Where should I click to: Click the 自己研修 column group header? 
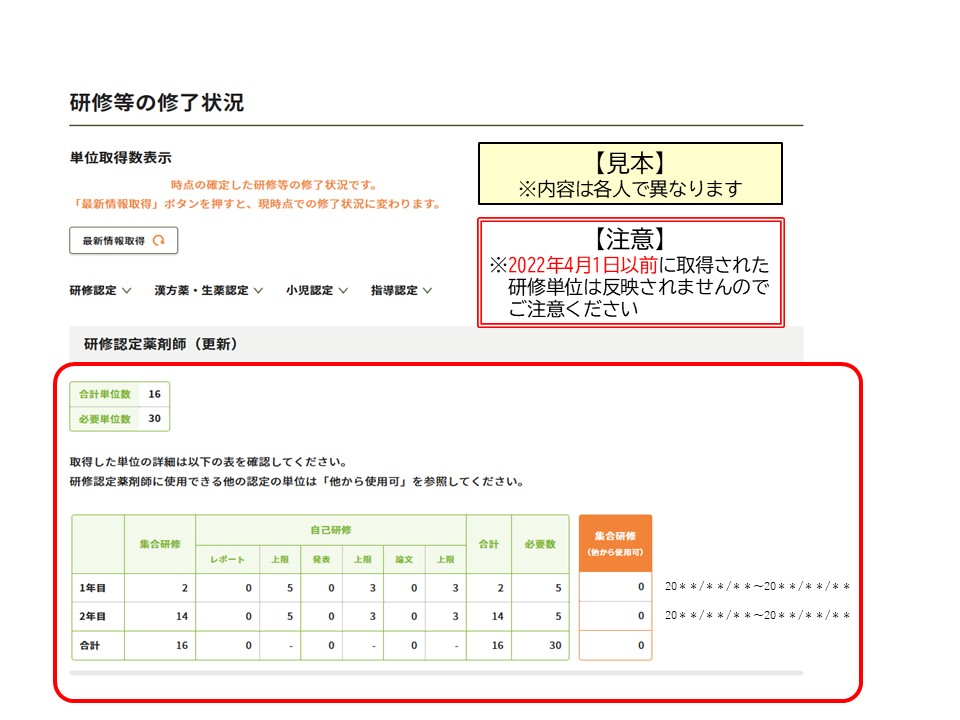(x=330, y=529)
